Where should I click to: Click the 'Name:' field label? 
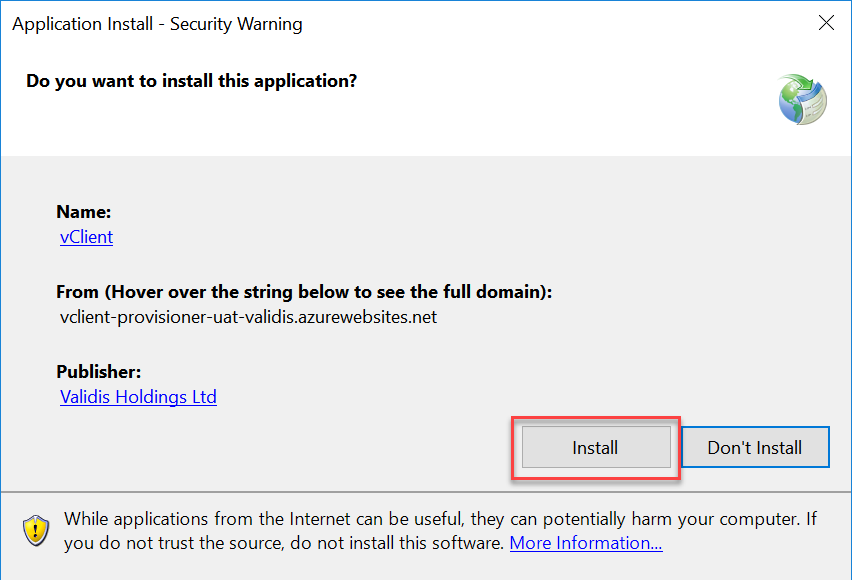83,212
